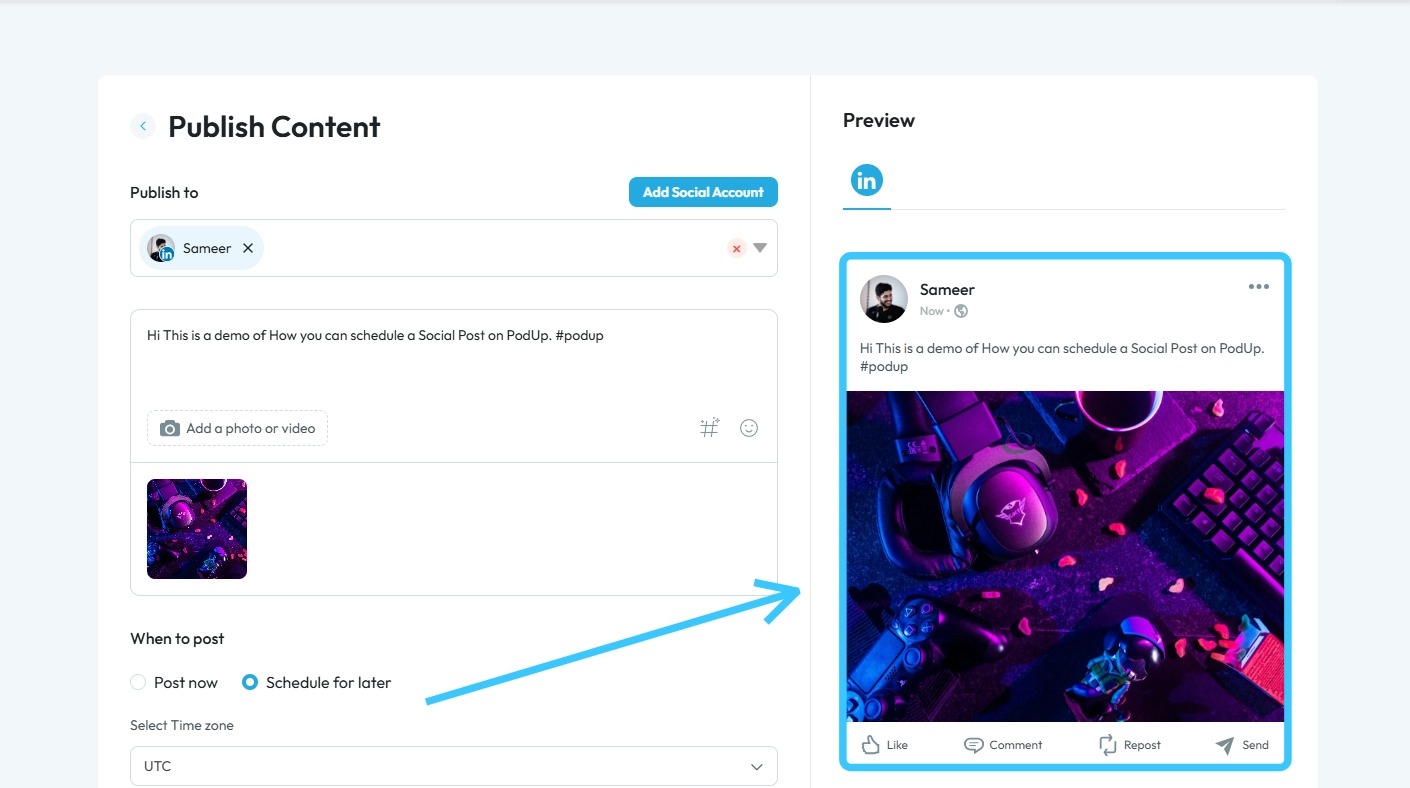Select Schedule for later option

click(251, 683)
